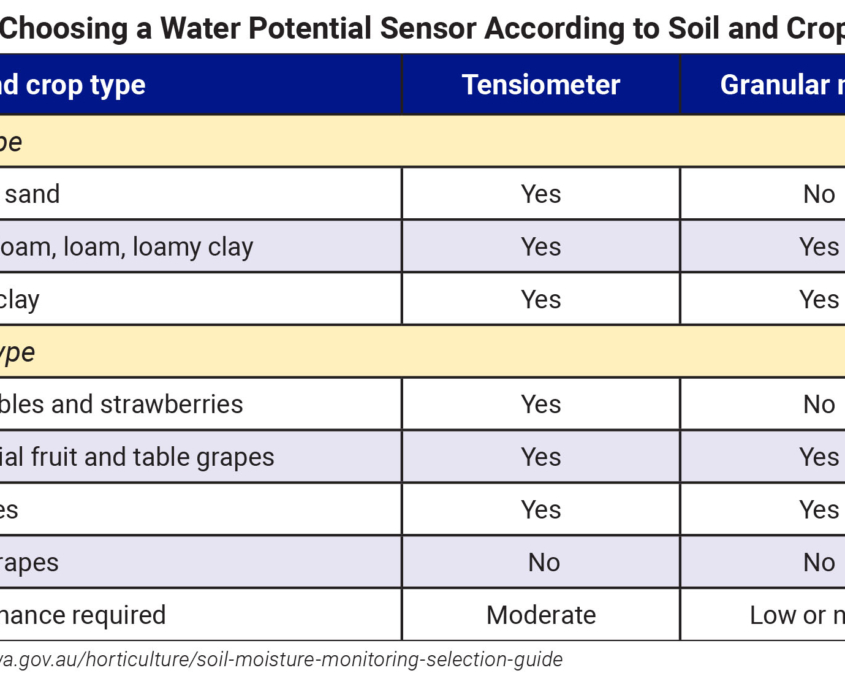
Task: Click Granular 'No' in the sand row
Action: pos(819,194)
